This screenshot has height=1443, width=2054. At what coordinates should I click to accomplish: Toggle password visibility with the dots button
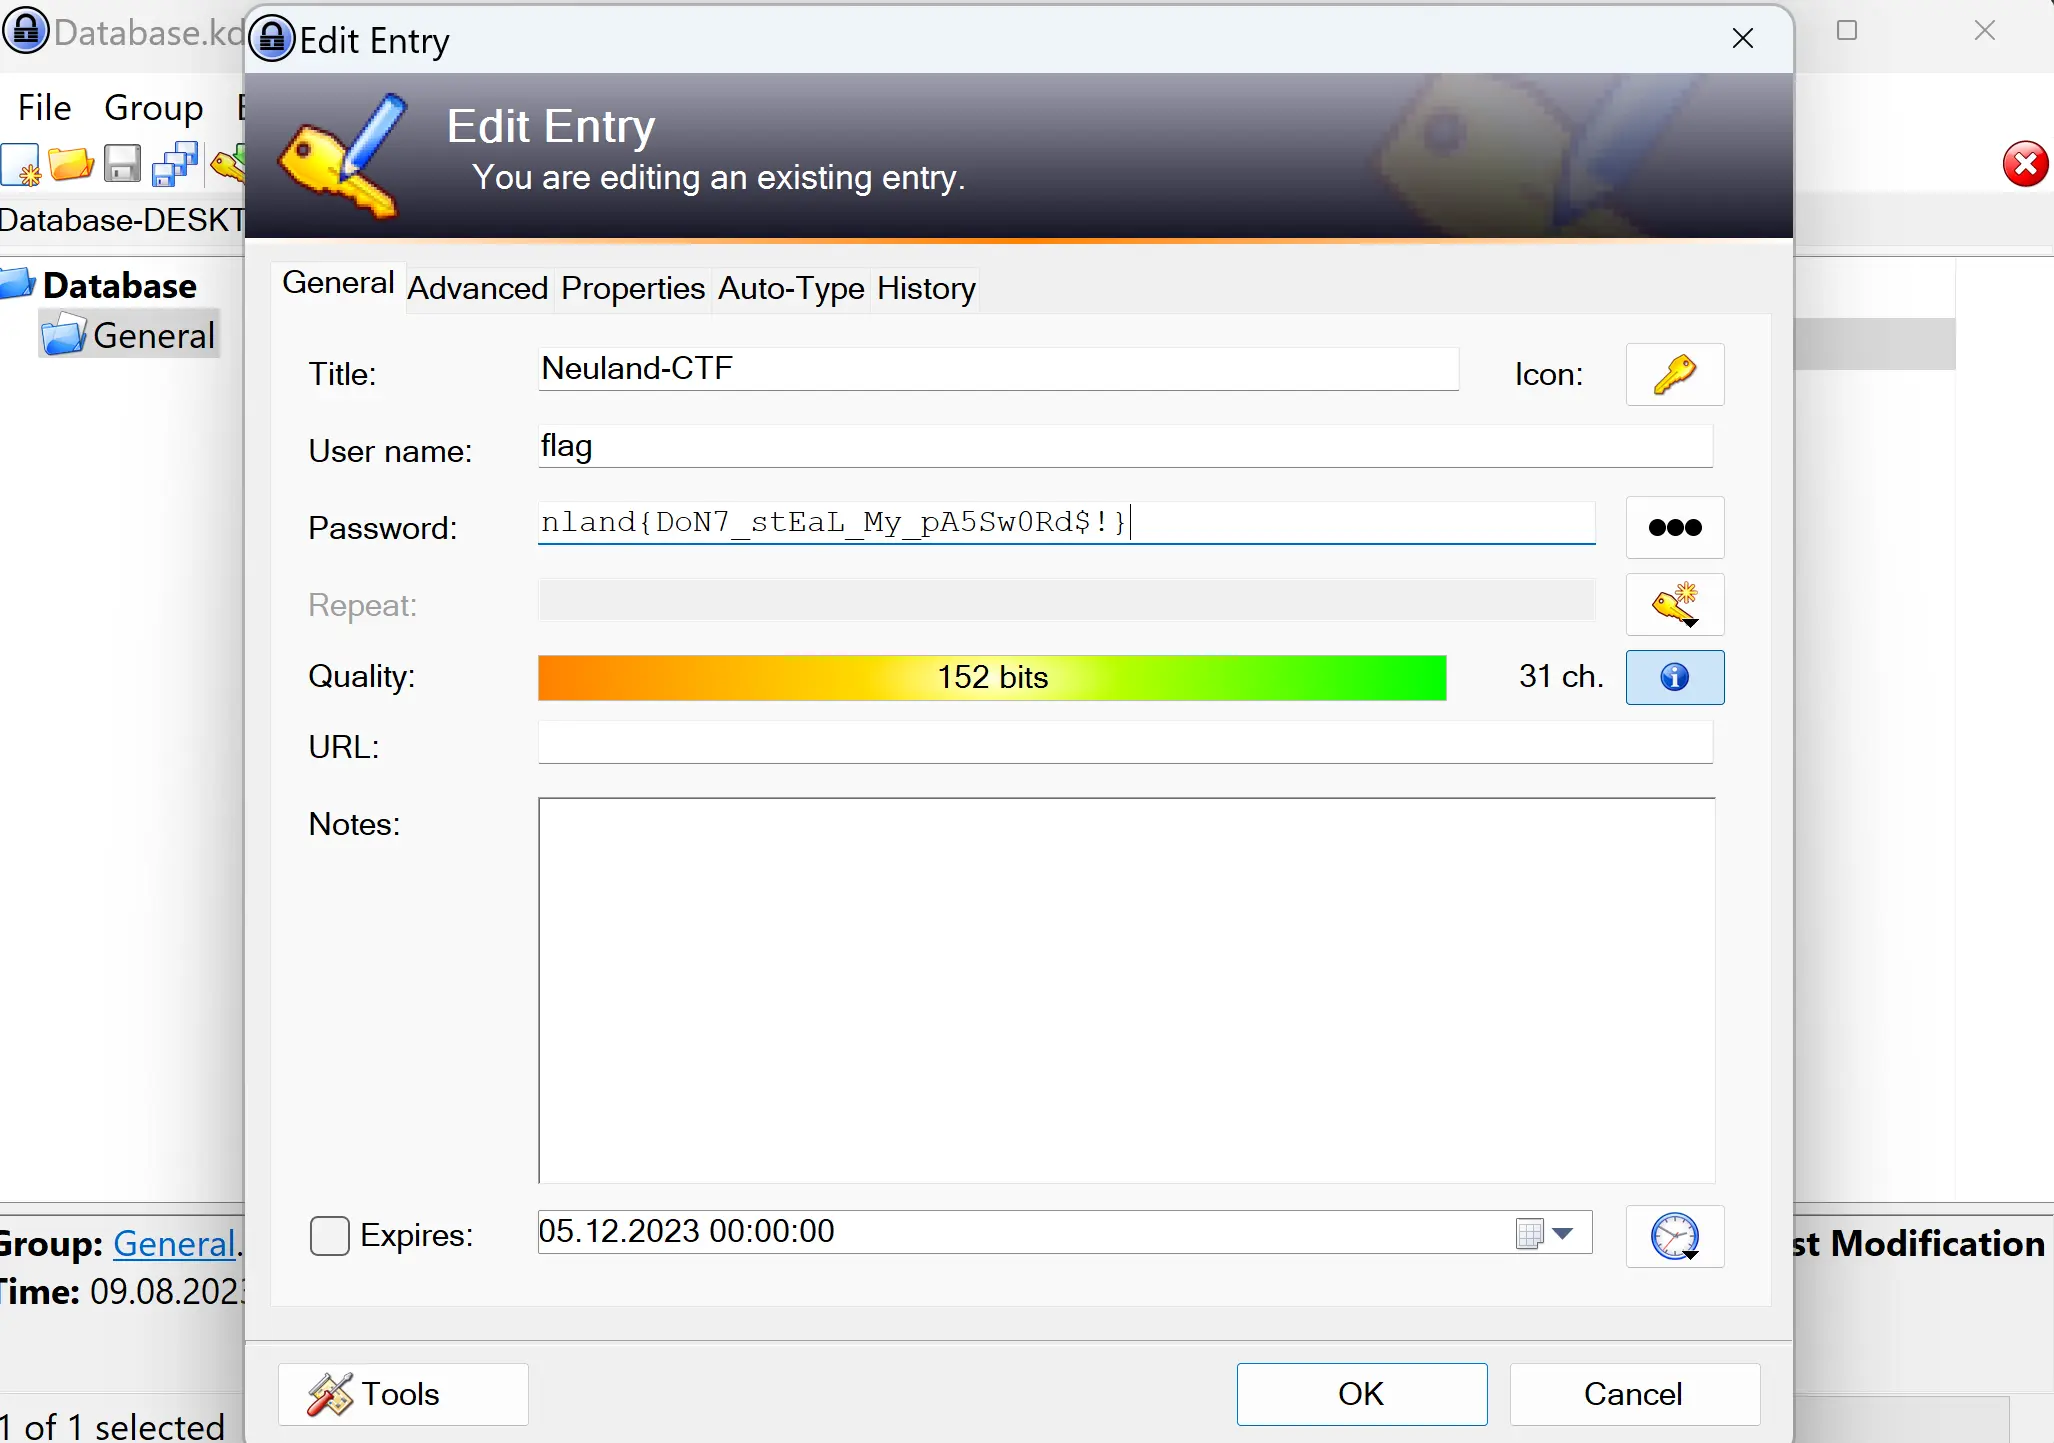(x=1675, y=527)
